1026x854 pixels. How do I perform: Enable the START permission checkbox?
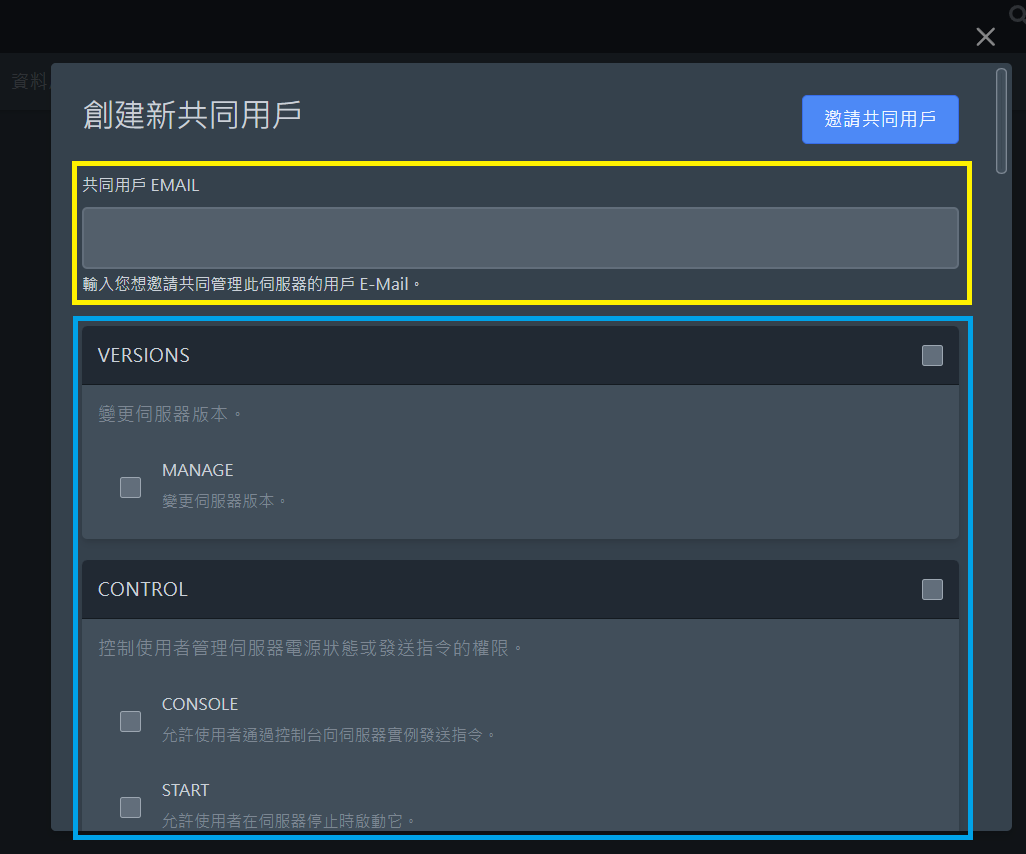pyautogui.click(x=130, y=807)
